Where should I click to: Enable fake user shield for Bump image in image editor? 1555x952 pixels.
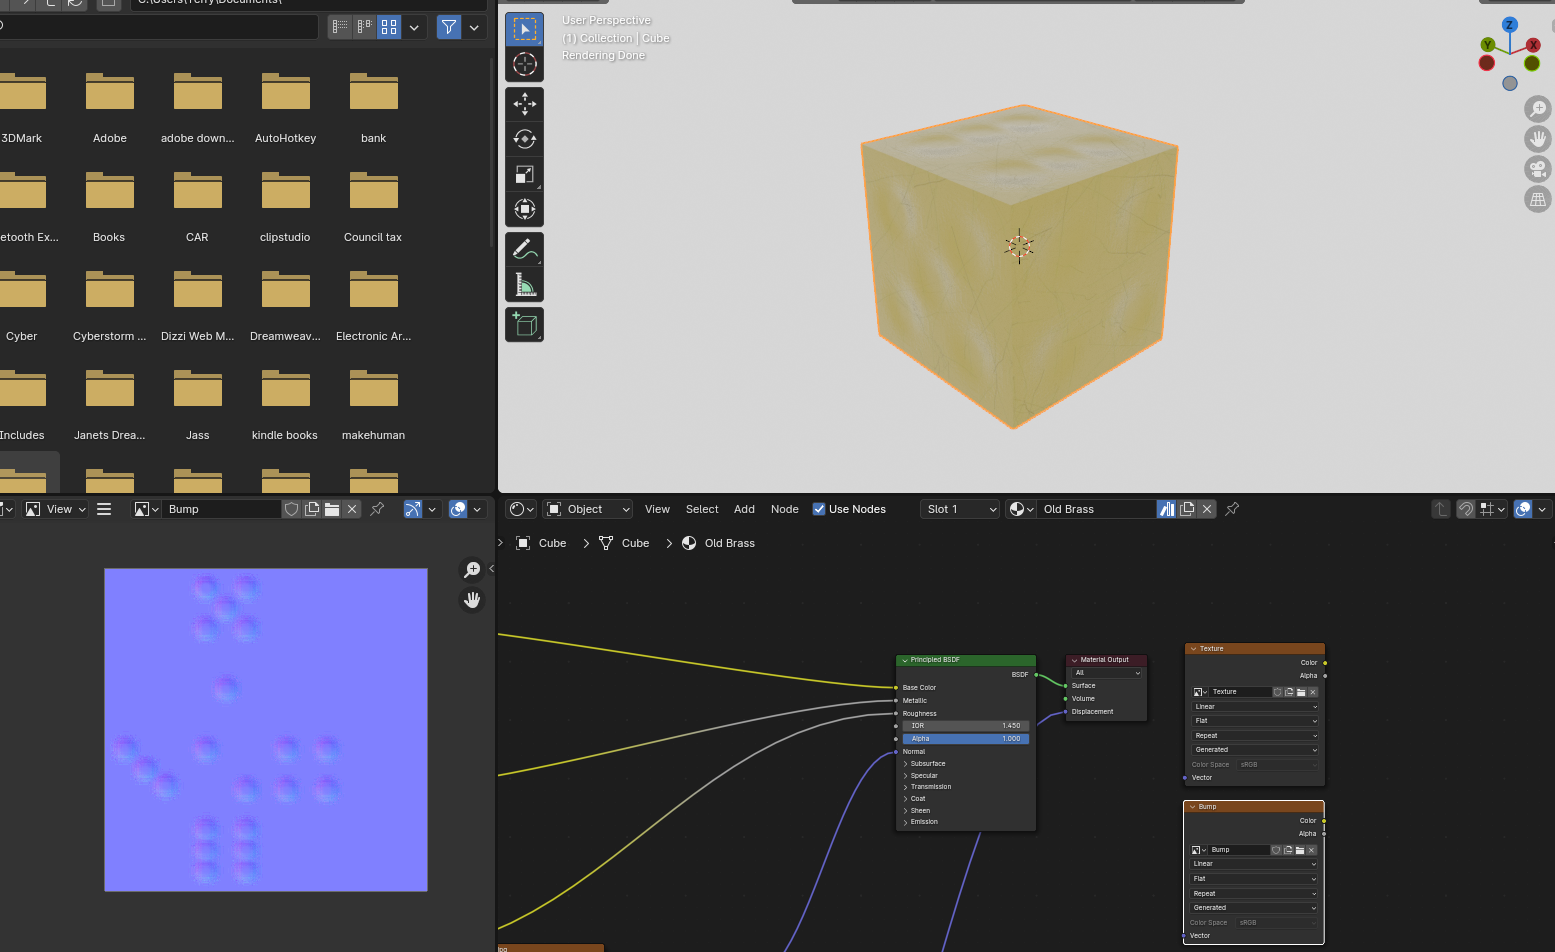click(292, 509)
